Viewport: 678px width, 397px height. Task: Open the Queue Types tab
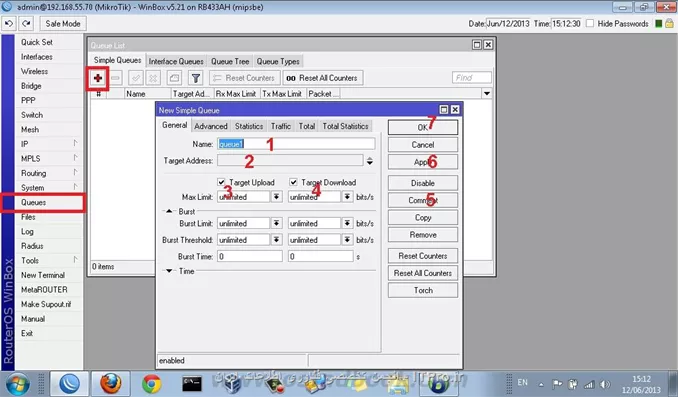coord(278,61)
